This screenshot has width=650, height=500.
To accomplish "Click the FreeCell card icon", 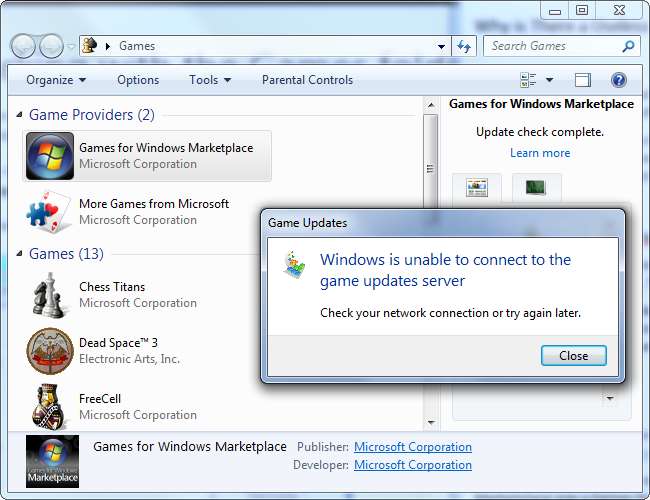I will (x=49, y=407).
